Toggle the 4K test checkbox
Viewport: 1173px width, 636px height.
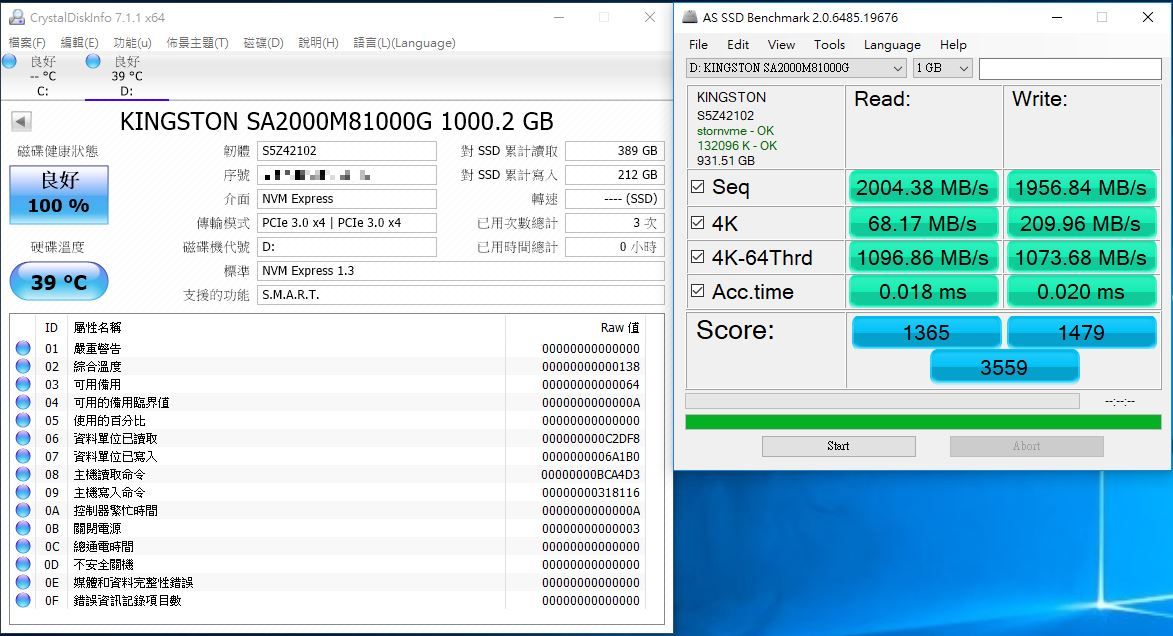point(697,222)
